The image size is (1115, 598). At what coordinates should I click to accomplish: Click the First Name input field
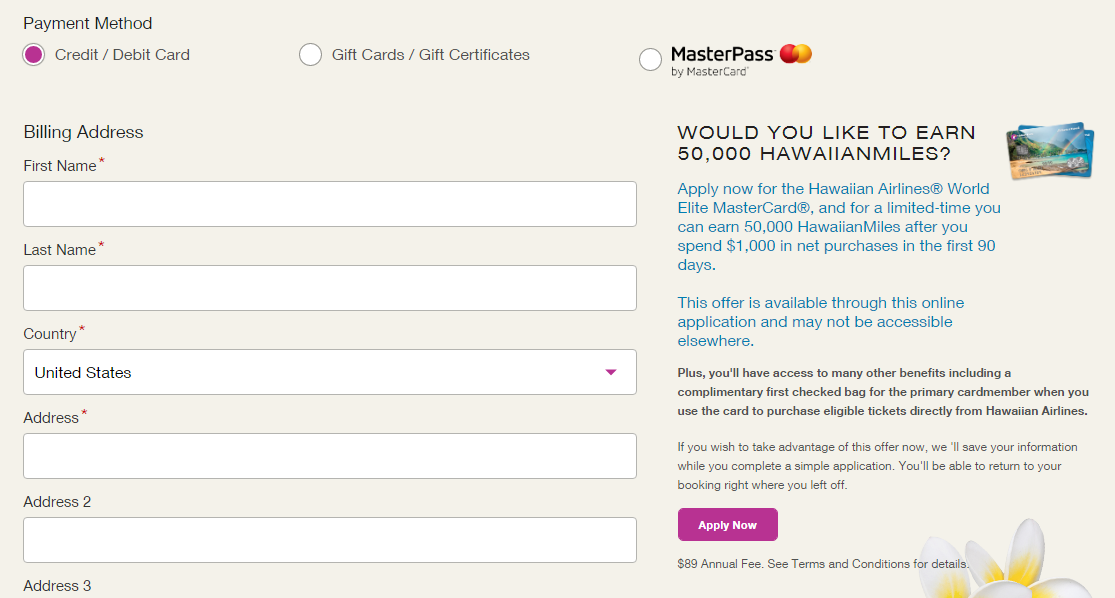coord(330,204)
